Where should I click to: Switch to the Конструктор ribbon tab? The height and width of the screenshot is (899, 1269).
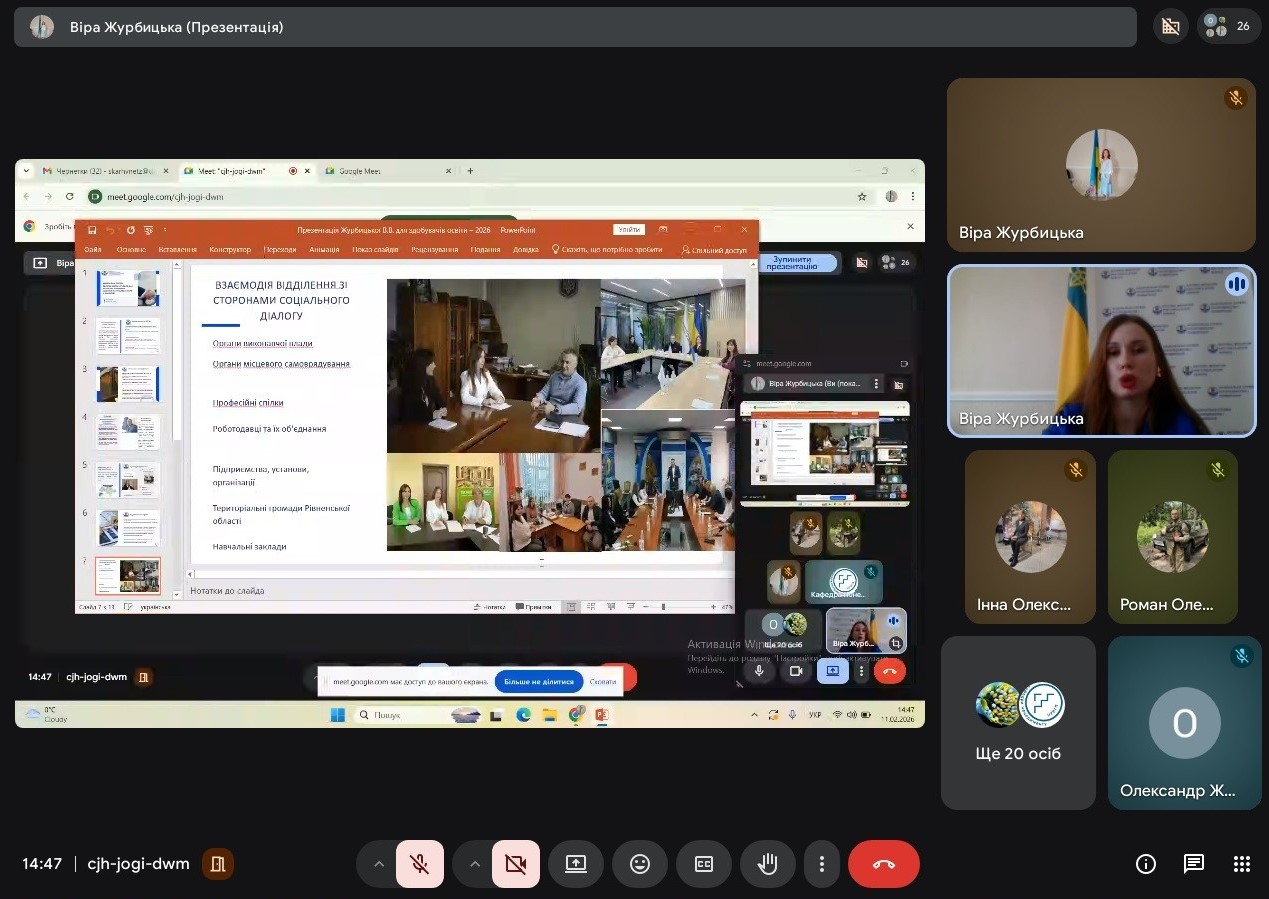[x=230, y=250]
